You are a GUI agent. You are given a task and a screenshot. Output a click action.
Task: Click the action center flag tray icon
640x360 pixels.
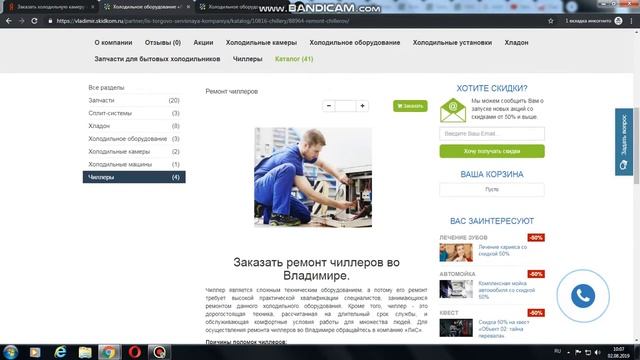[x=578, y=352]
